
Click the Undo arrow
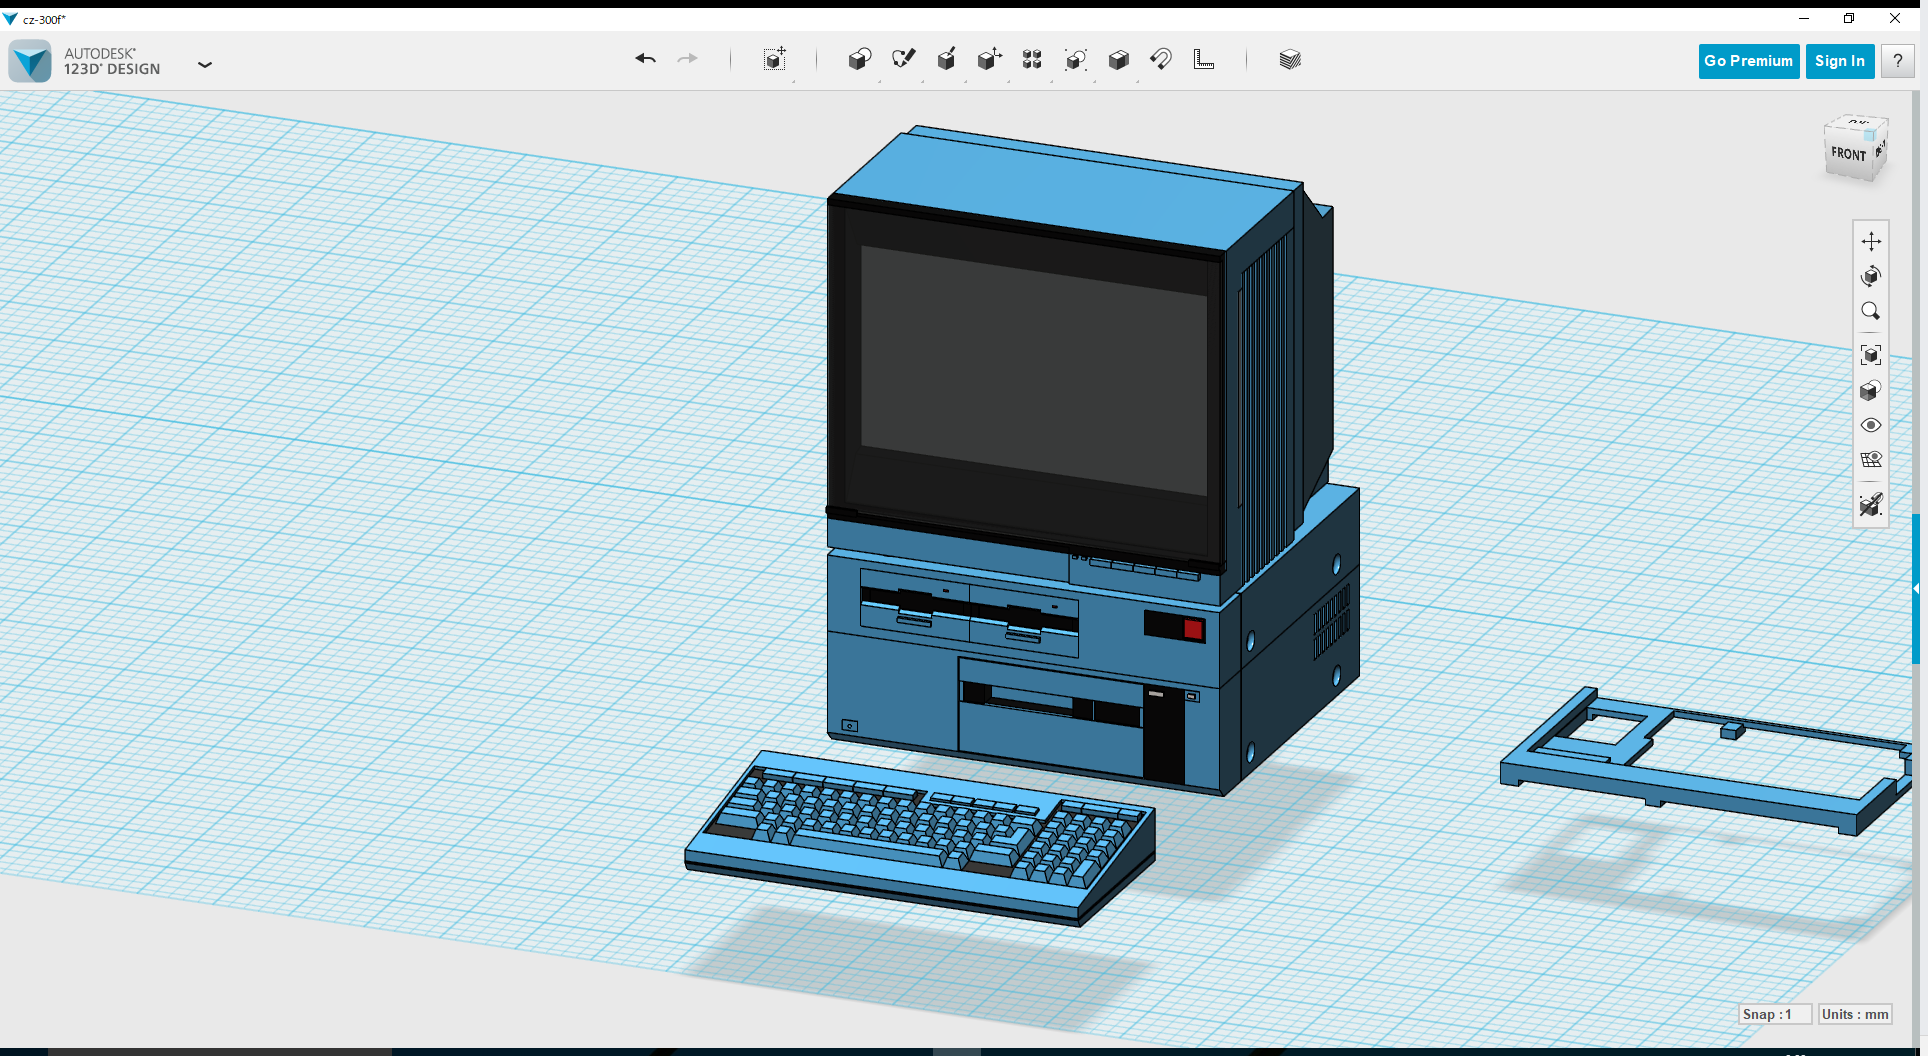[x=645, y=59]
